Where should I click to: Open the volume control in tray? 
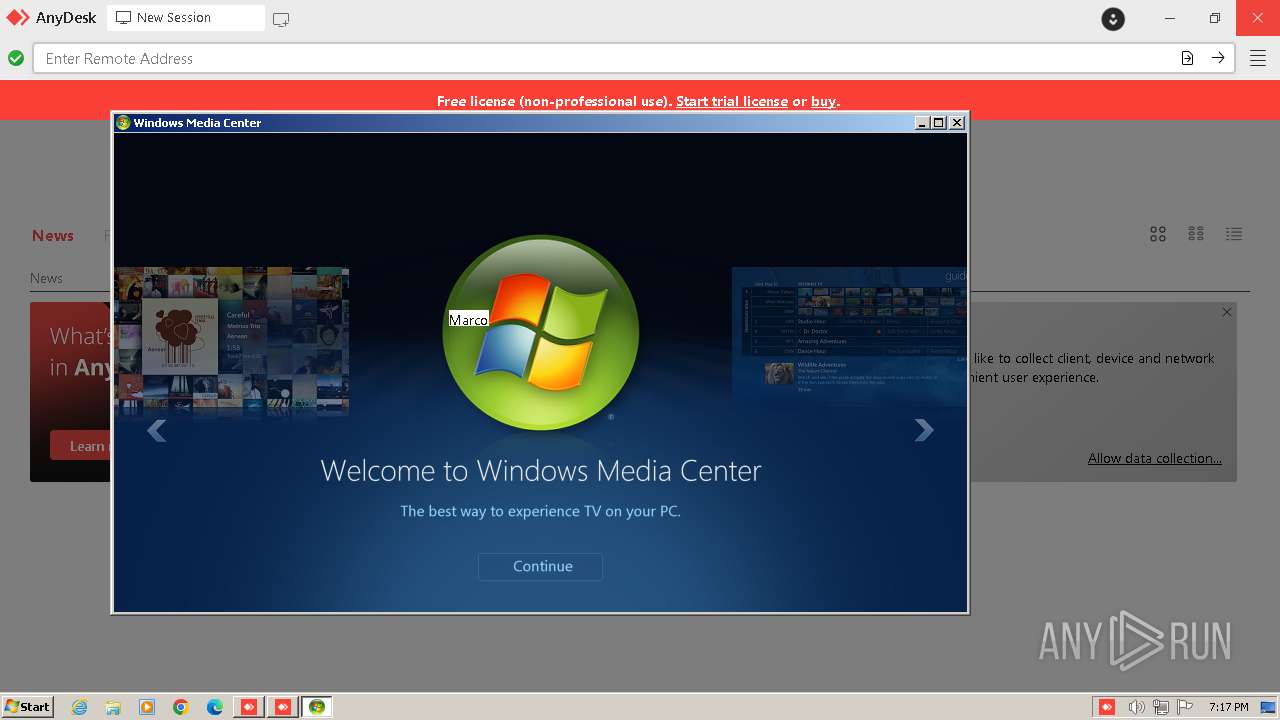click(1136, 707)
